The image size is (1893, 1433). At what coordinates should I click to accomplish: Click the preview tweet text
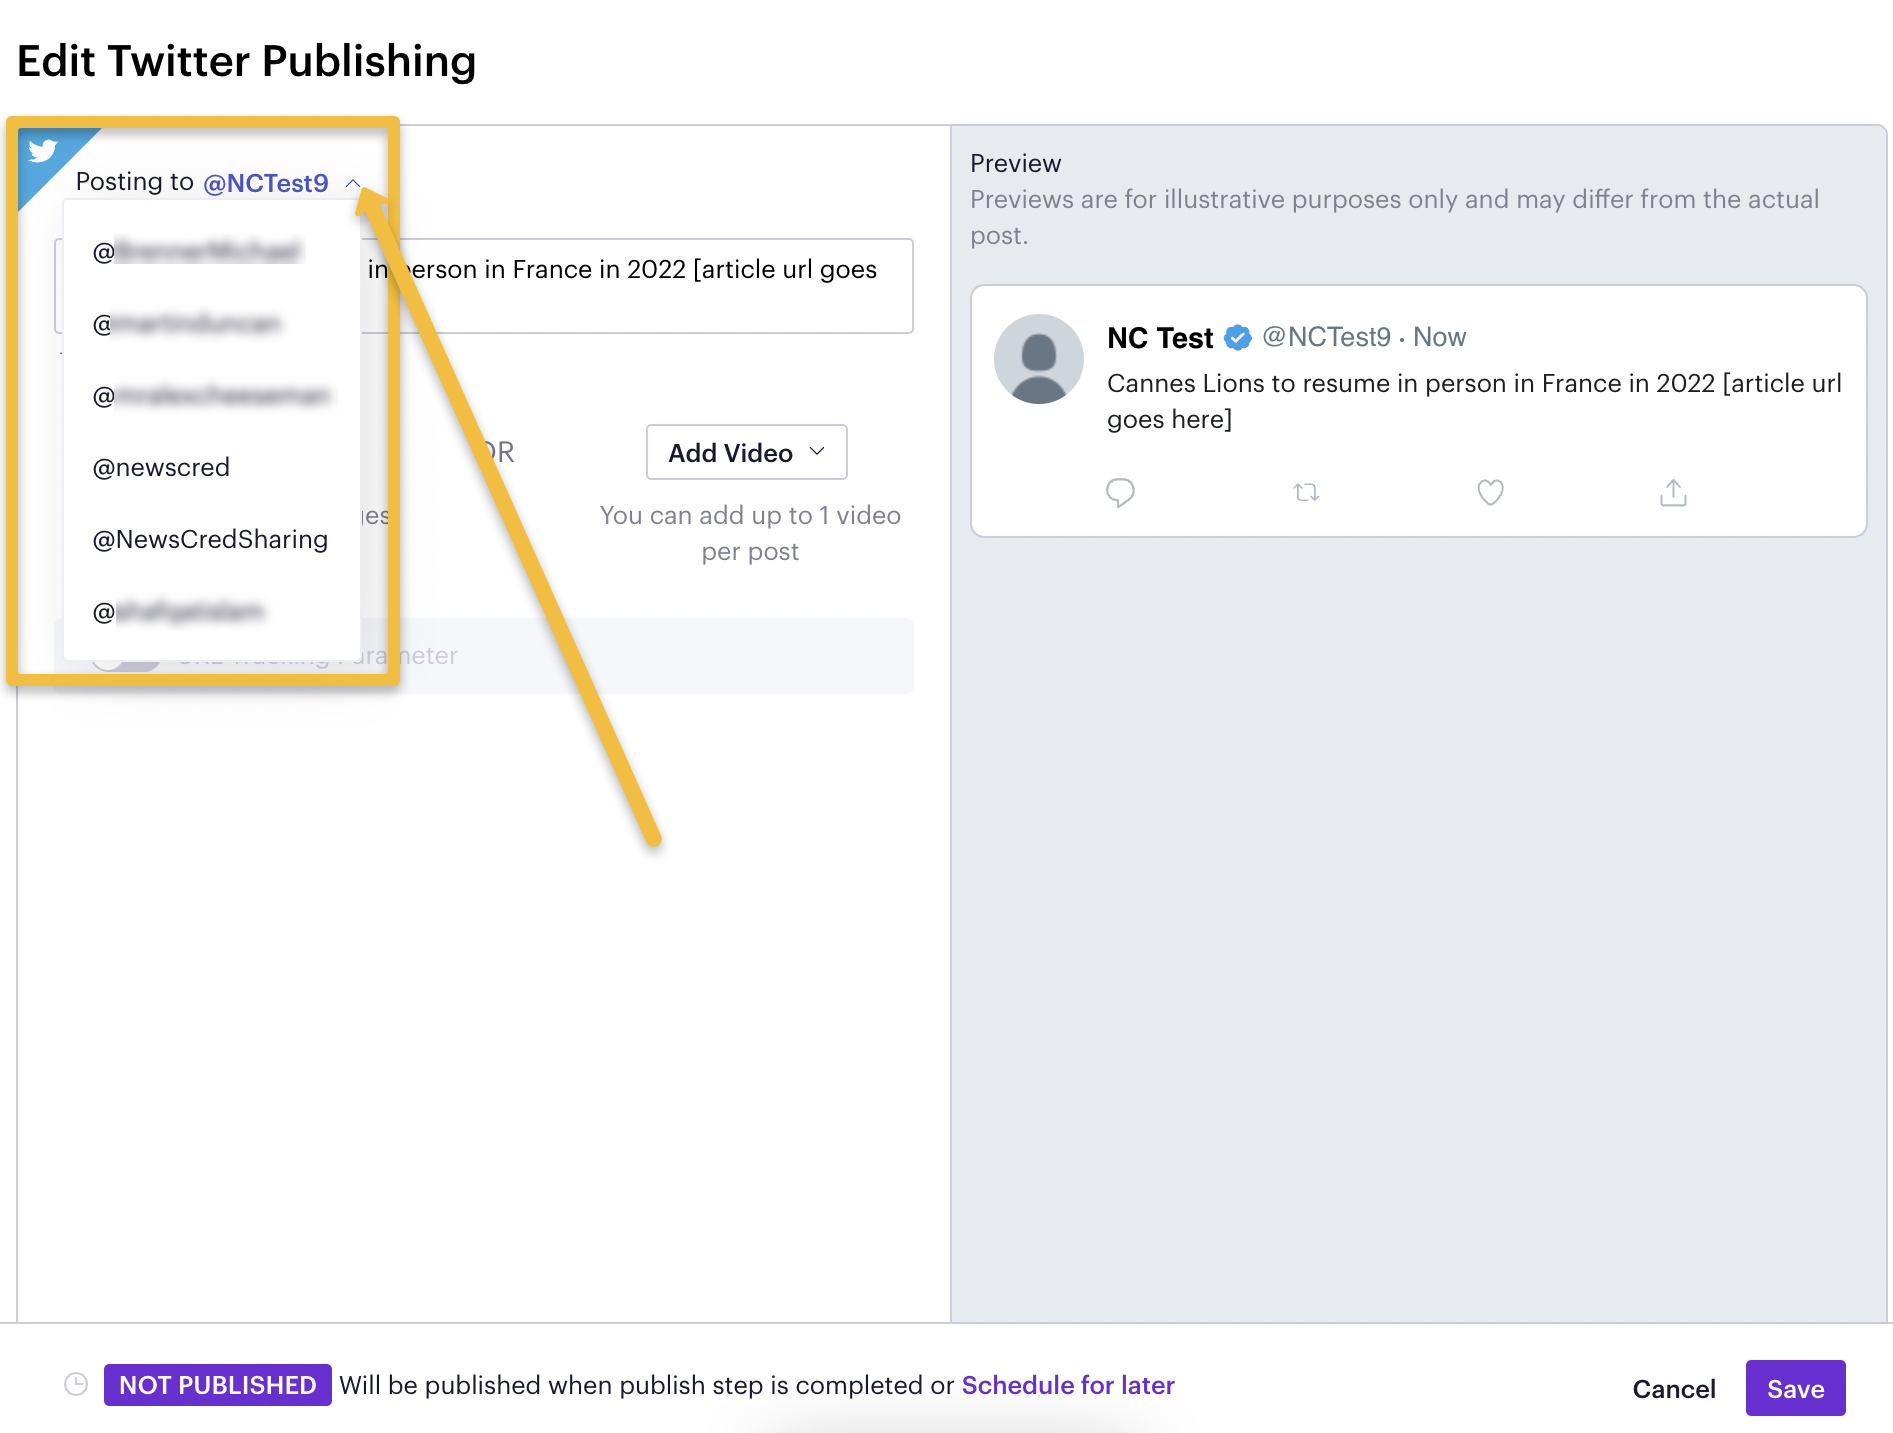tap(1474, 401)
